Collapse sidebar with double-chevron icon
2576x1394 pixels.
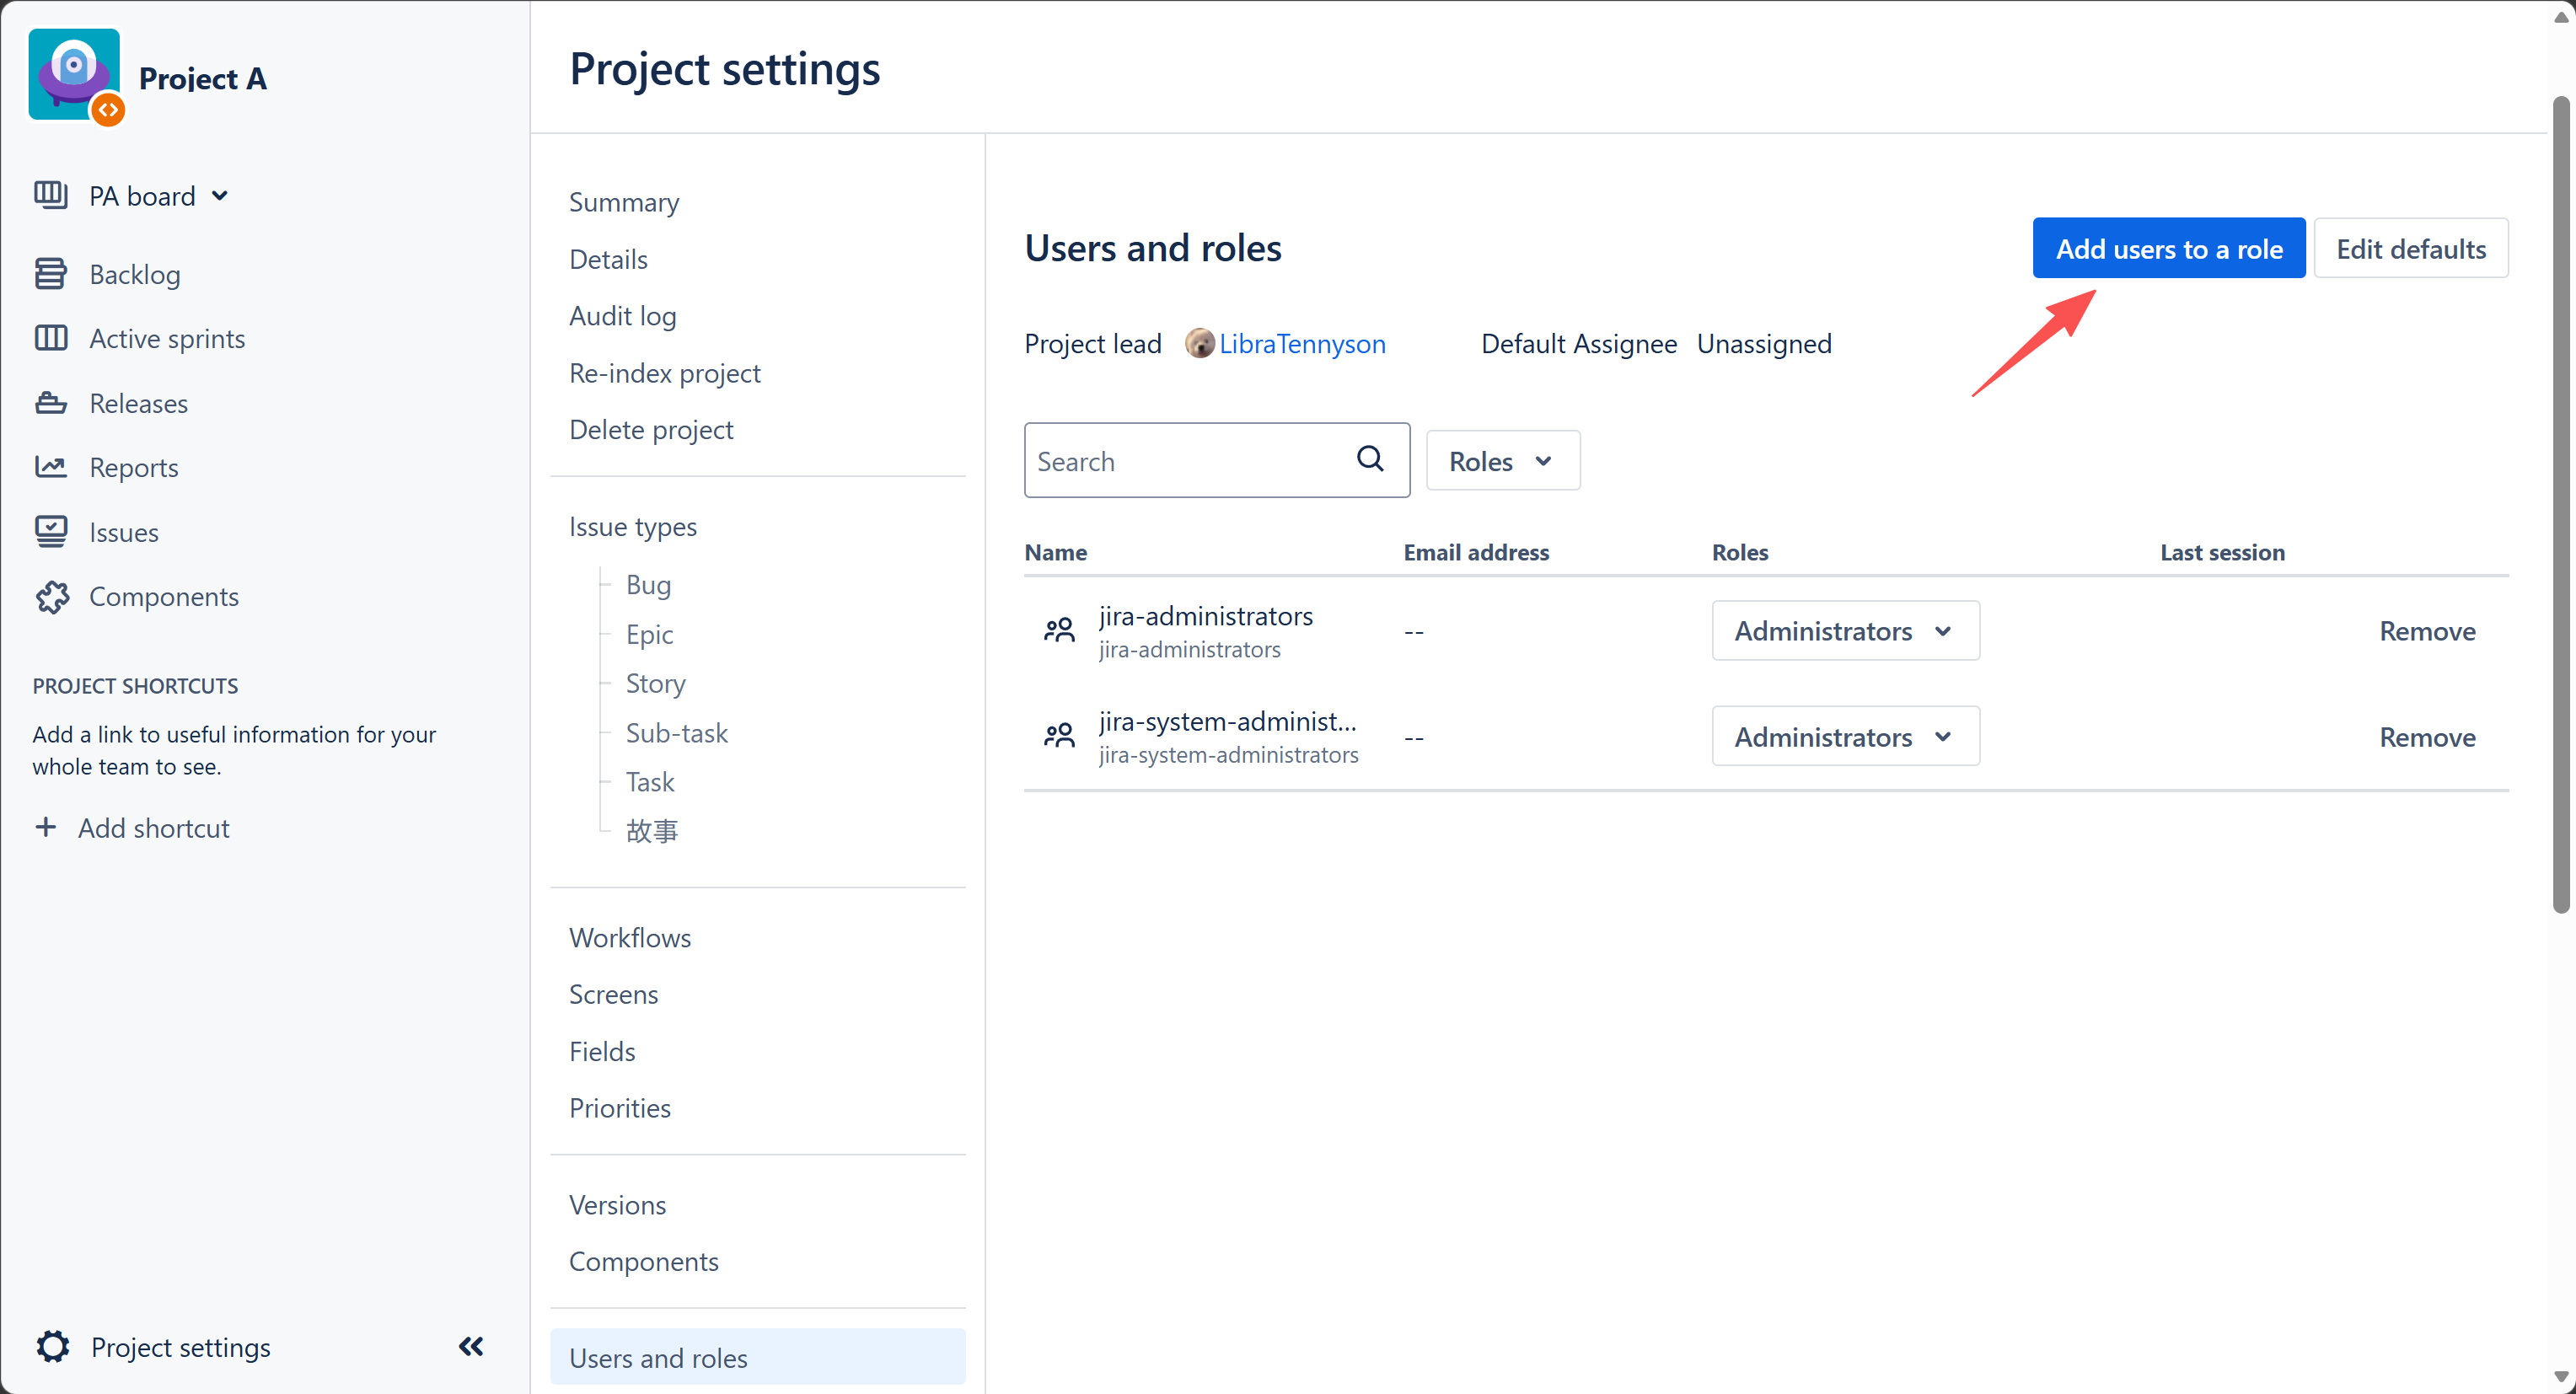pos(471,1346)
